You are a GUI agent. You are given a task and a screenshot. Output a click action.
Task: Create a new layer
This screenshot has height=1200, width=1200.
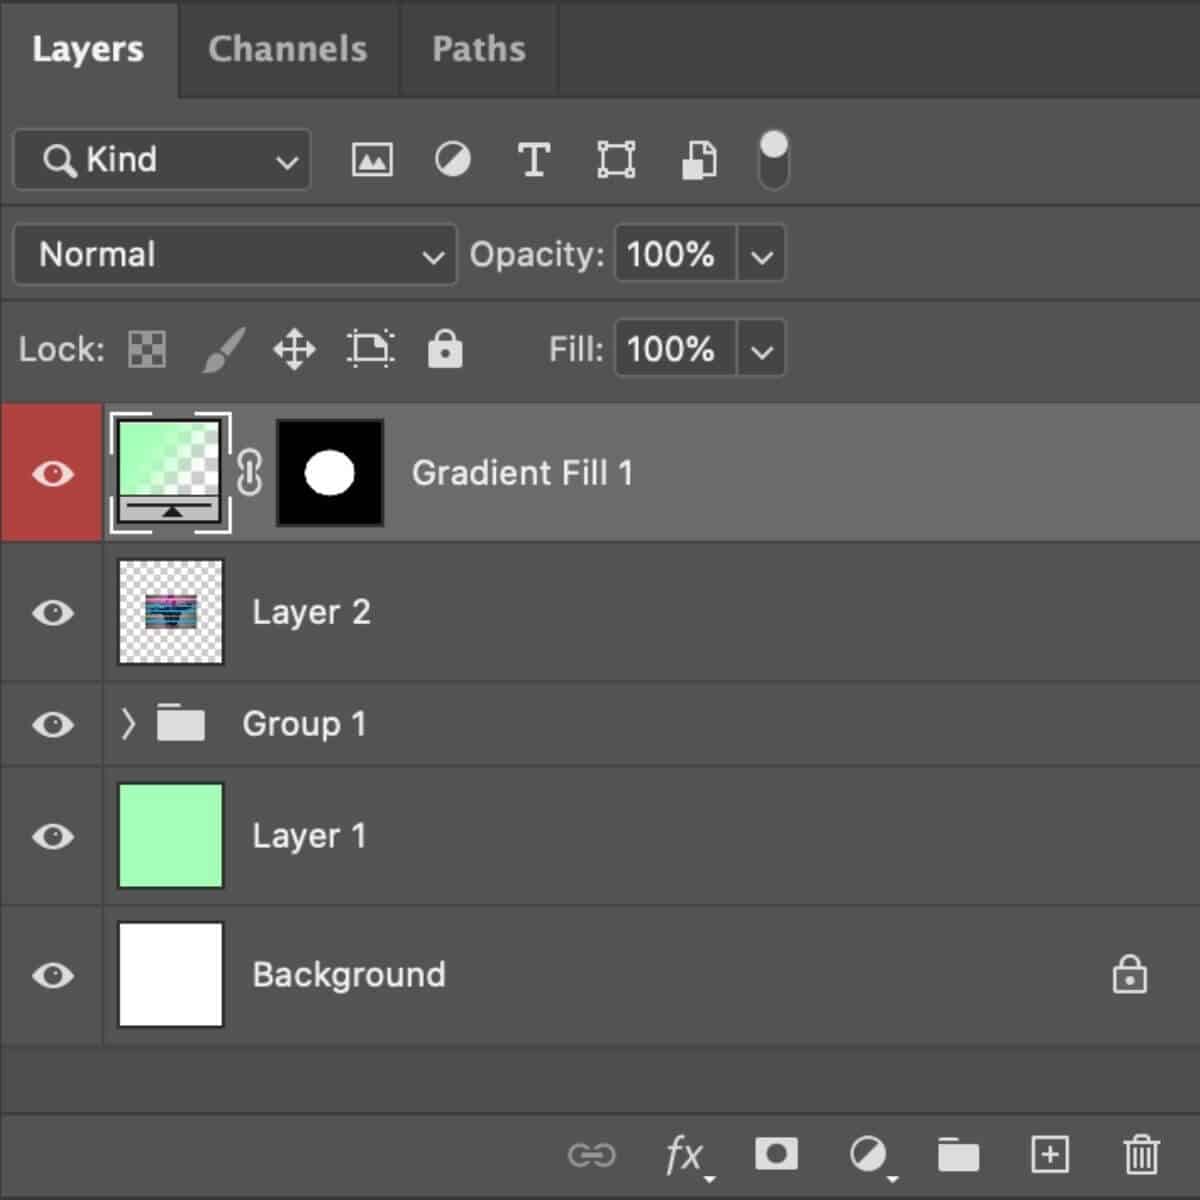coord(1048,1154)
